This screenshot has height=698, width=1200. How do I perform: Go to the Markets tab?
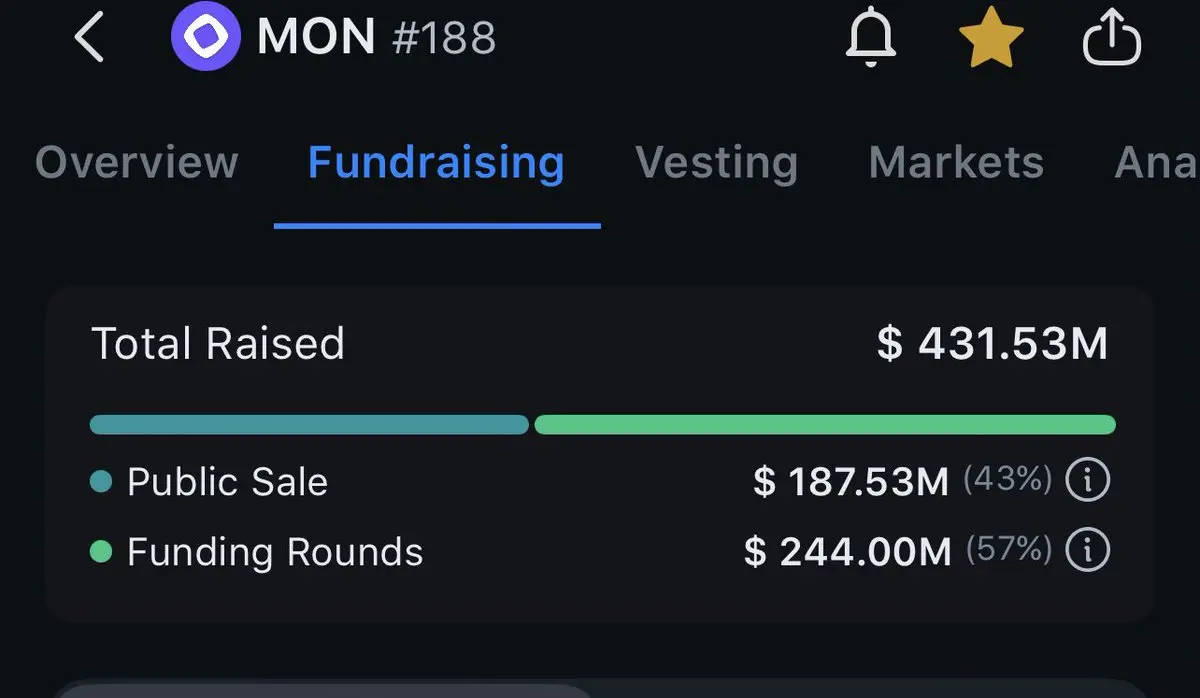956,162
